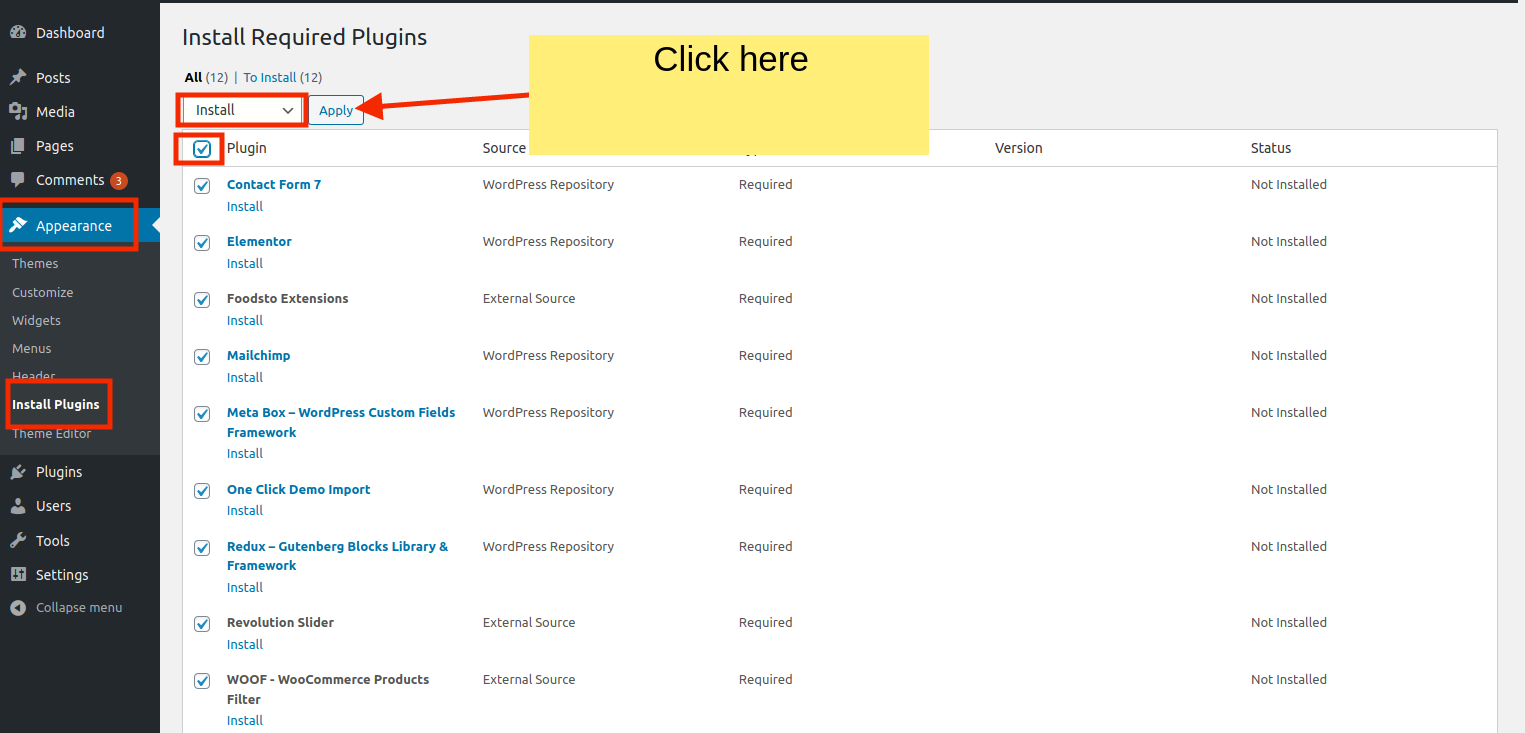1525x733 pixels.
Task: Open the Redux Gutenberg Blocks Library link
Action: [x=338, y=556]
